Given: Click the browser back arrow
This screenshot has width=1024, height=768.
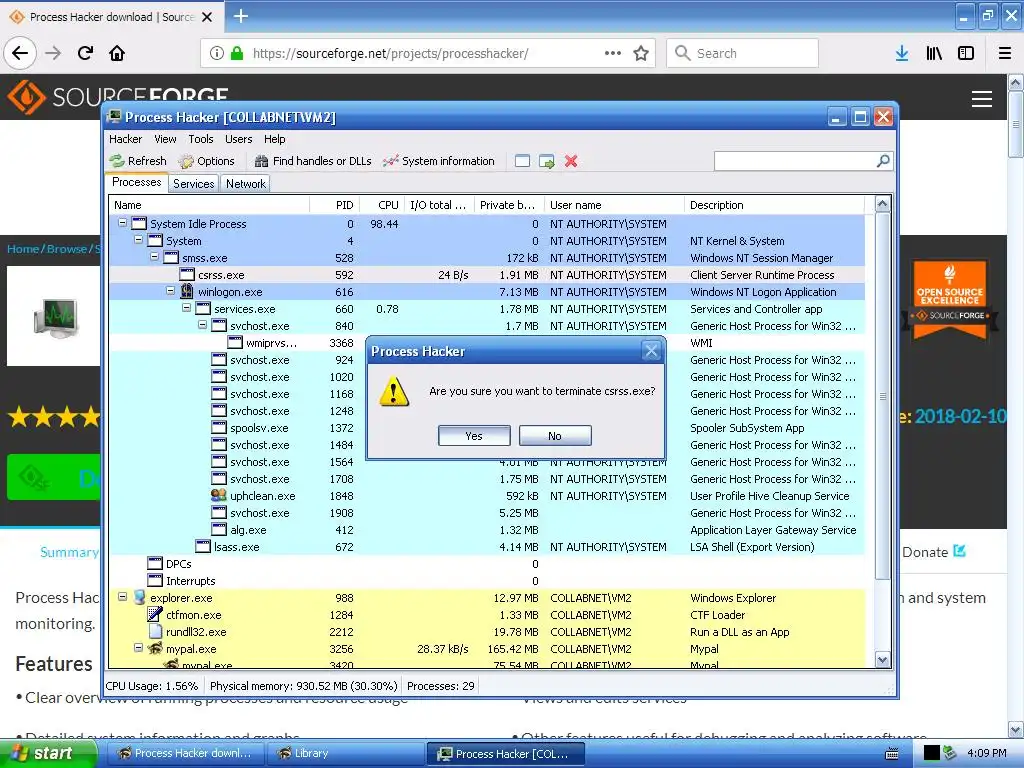Looking at the screenshot, I should (x=20, y=53).
